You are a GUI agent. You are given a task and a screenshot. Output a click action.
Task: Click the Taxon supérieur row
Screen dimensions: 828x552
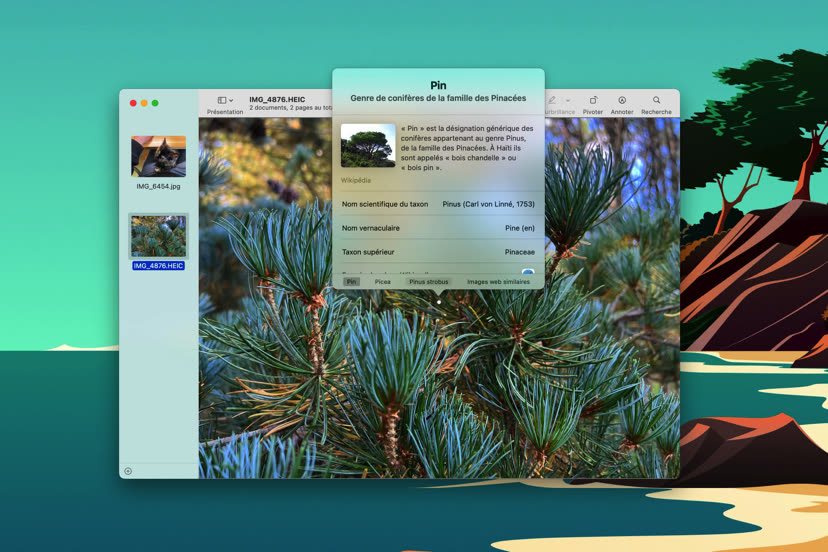click(438, 252)
